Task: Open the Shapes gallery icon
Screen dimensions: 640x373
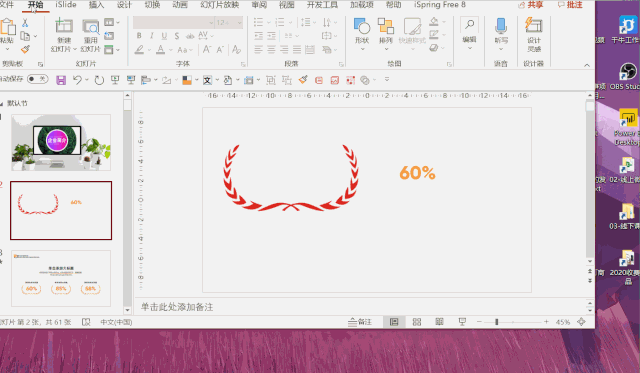Action: [362, 26]
